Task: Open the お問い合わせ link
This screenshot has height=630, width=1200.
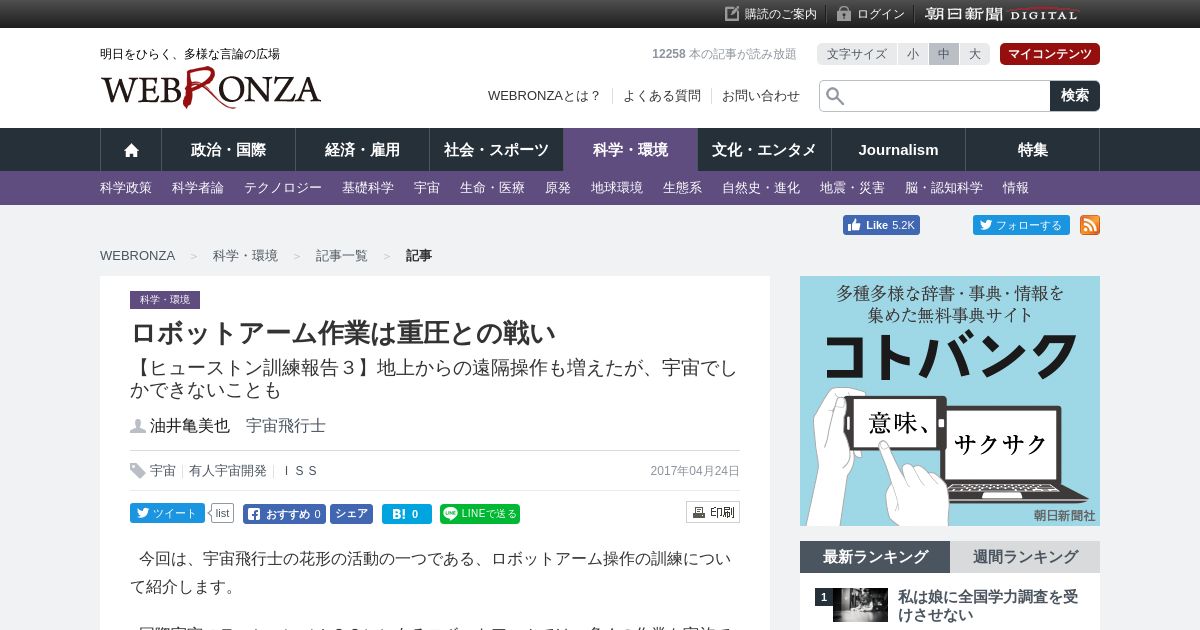Action: pos(761,96)
